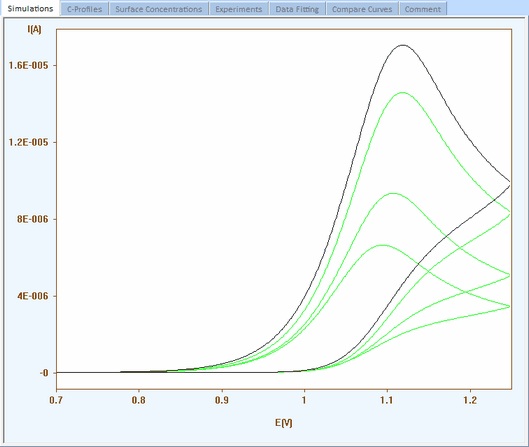
Task: Click the peak of the black curve
Action: pyautogui.click(x=403, y=45)
